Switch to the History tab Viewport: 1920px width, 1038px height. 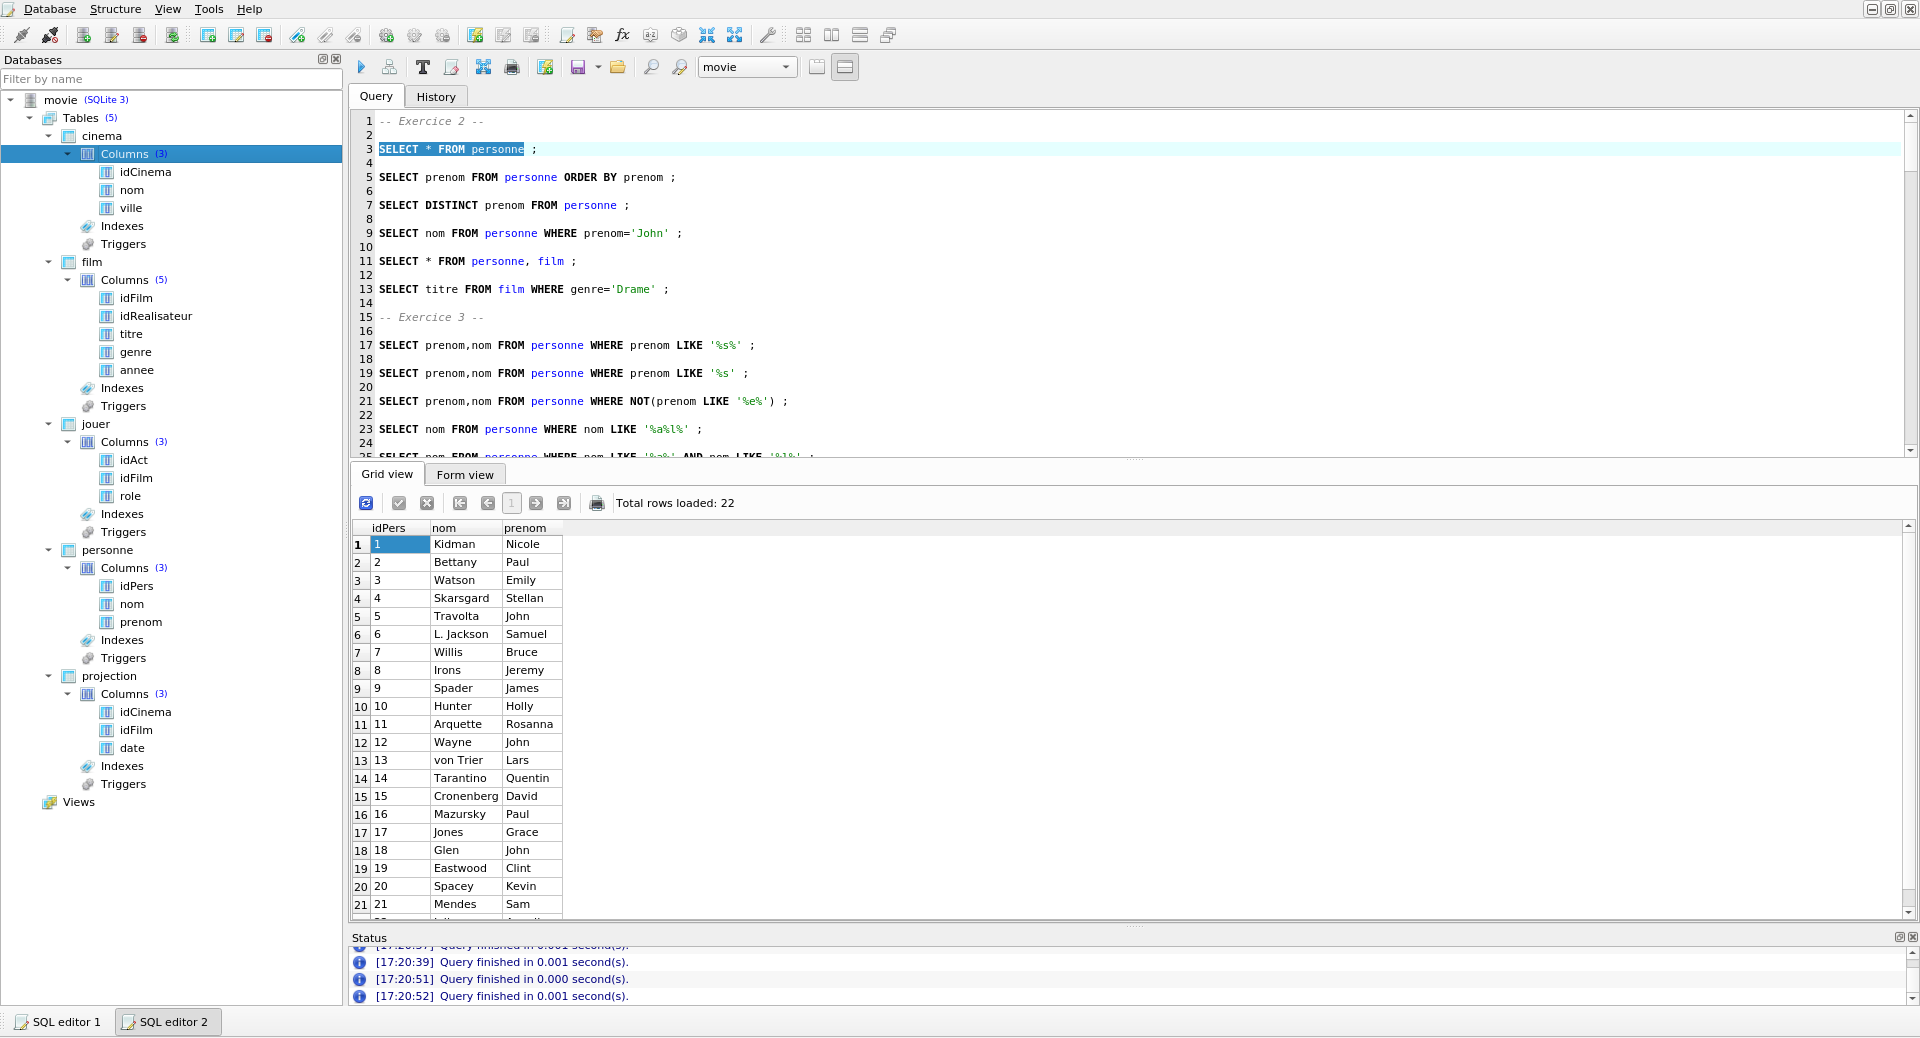click(x=436, y=97)
